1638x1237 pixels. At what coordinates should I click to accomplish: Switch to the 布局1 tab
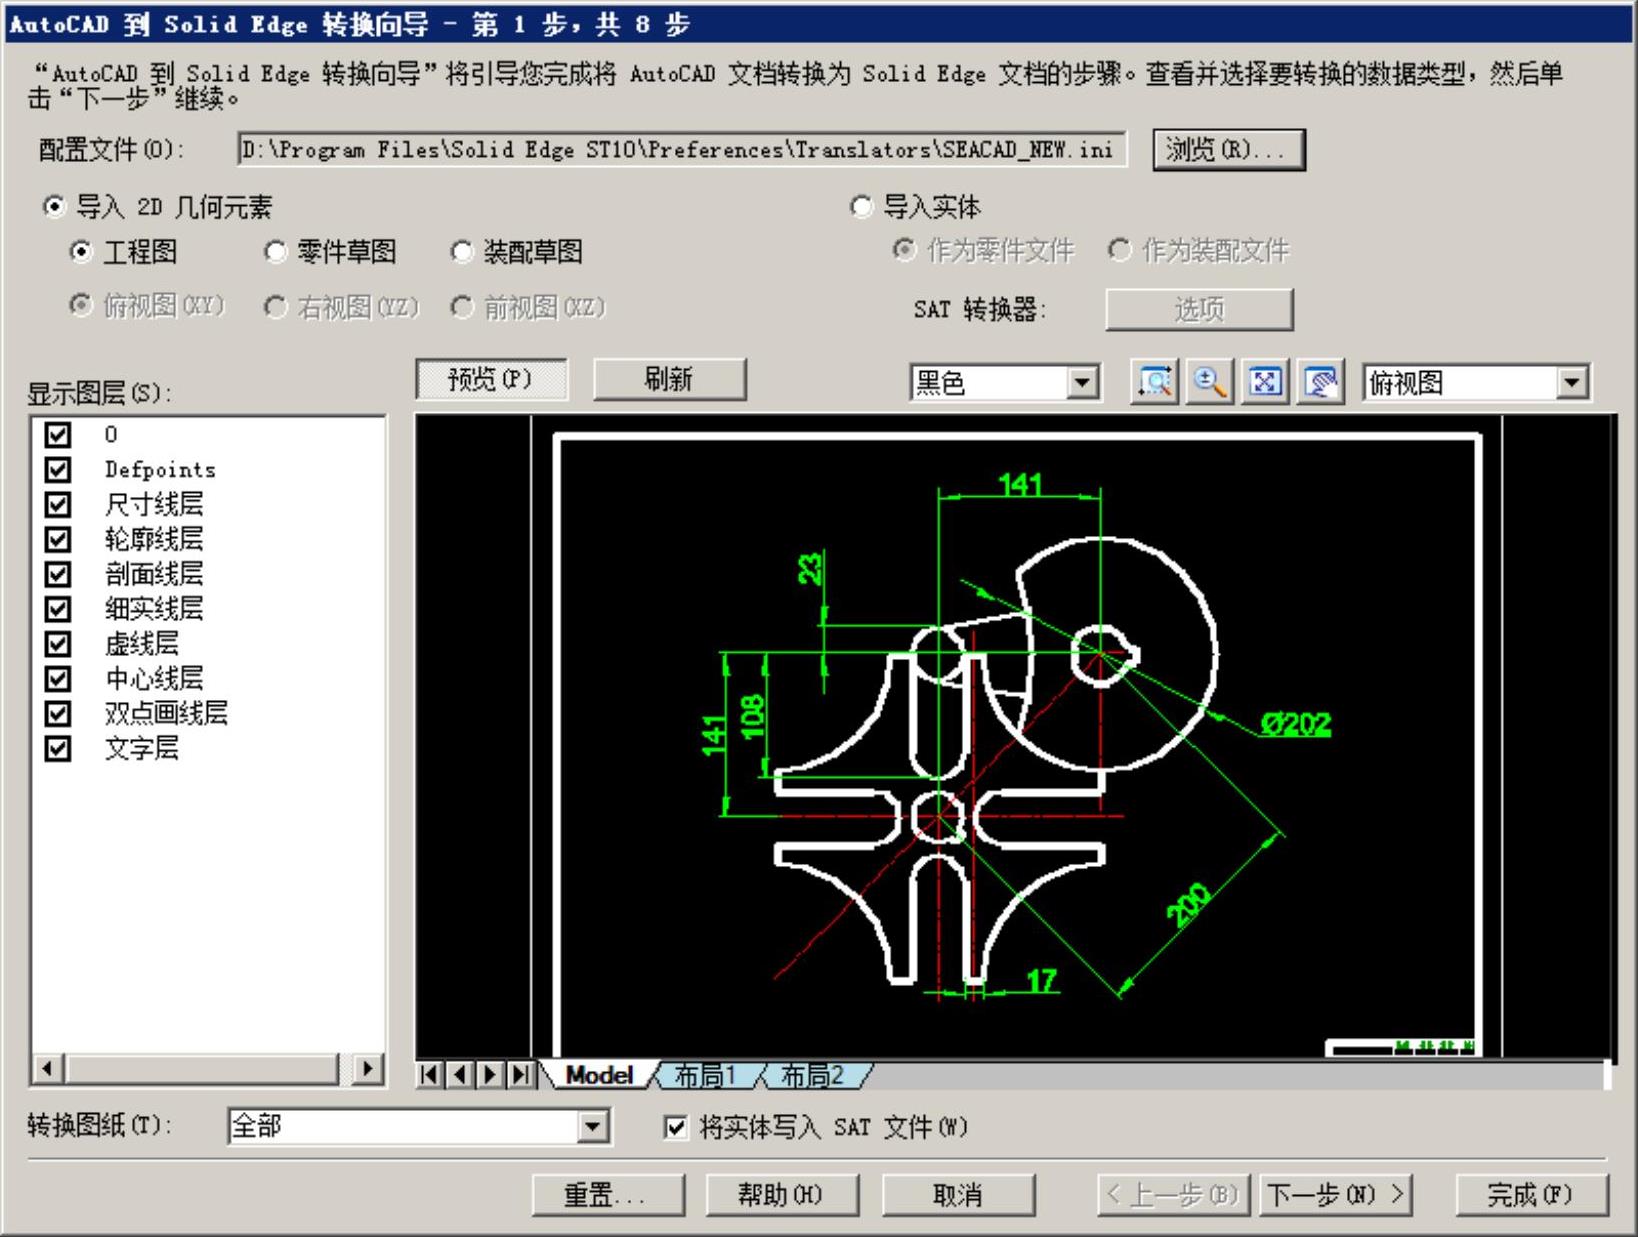point(705,1075)
